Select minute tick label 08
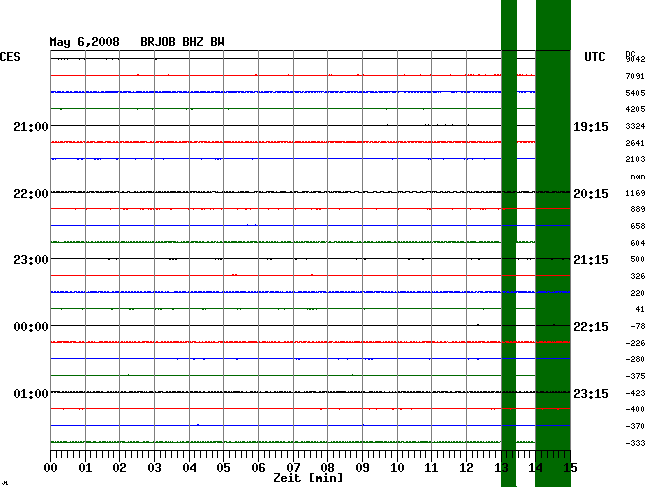 pyautogui.click(x=327, y=468)
